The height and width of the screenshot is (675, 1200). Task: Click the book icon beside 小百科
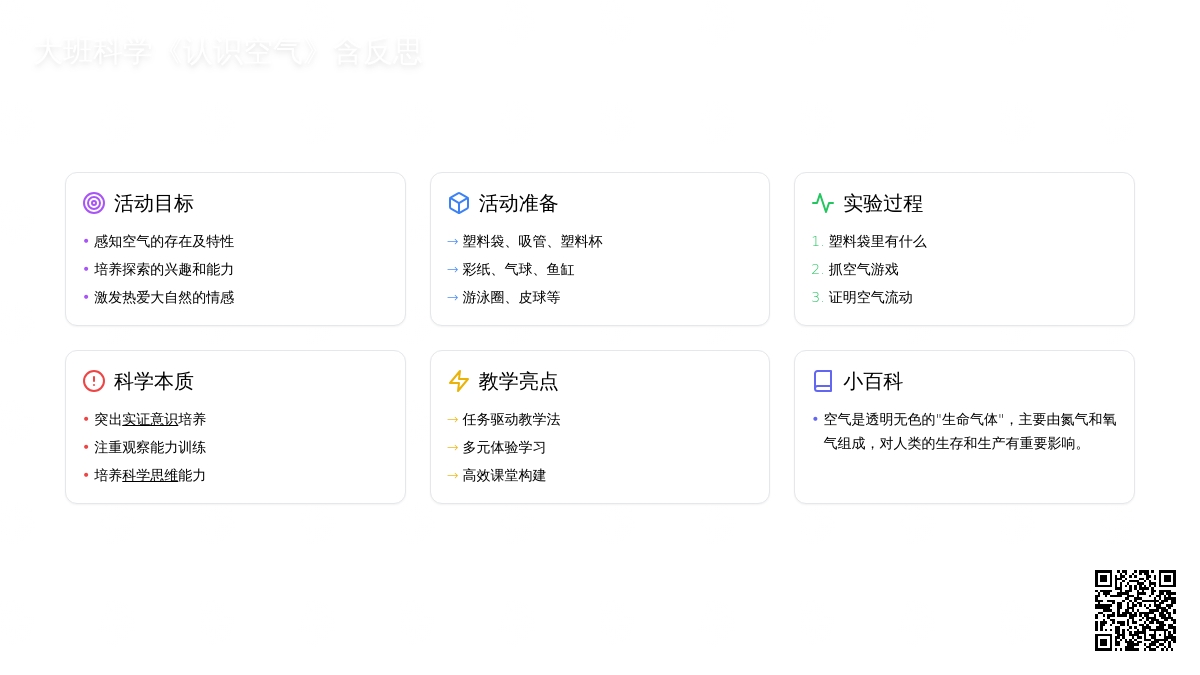point(823,381)
